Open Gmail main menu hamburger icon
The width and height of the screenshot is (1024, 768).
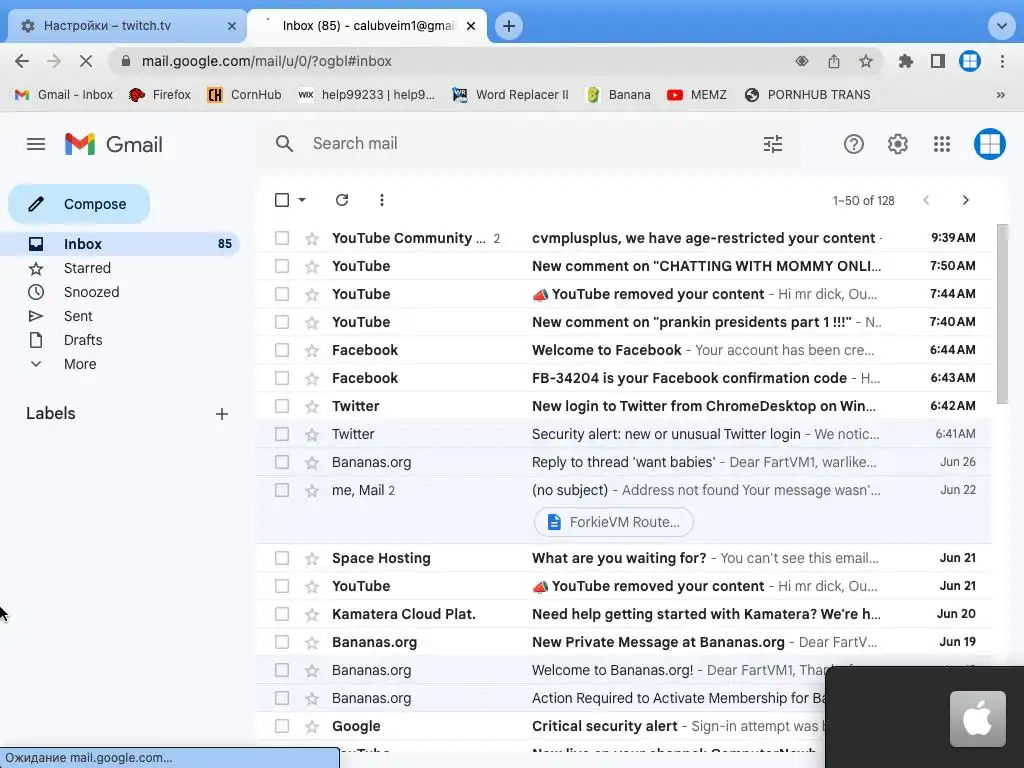tap(36, 144)
